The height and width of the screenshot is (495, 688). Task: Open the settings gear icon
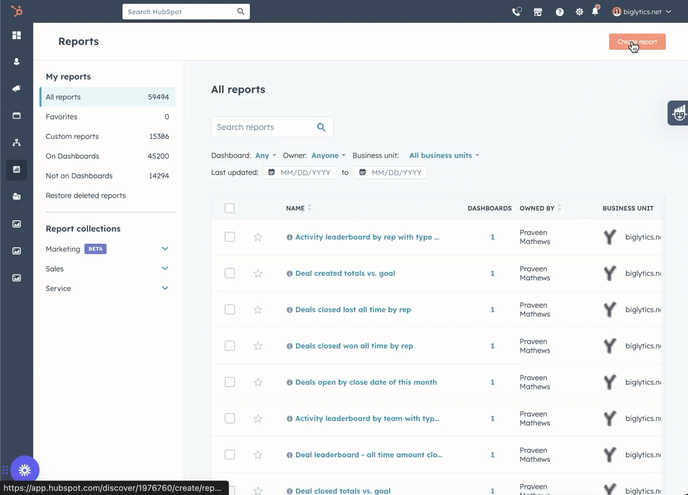[x=579, y=12]
